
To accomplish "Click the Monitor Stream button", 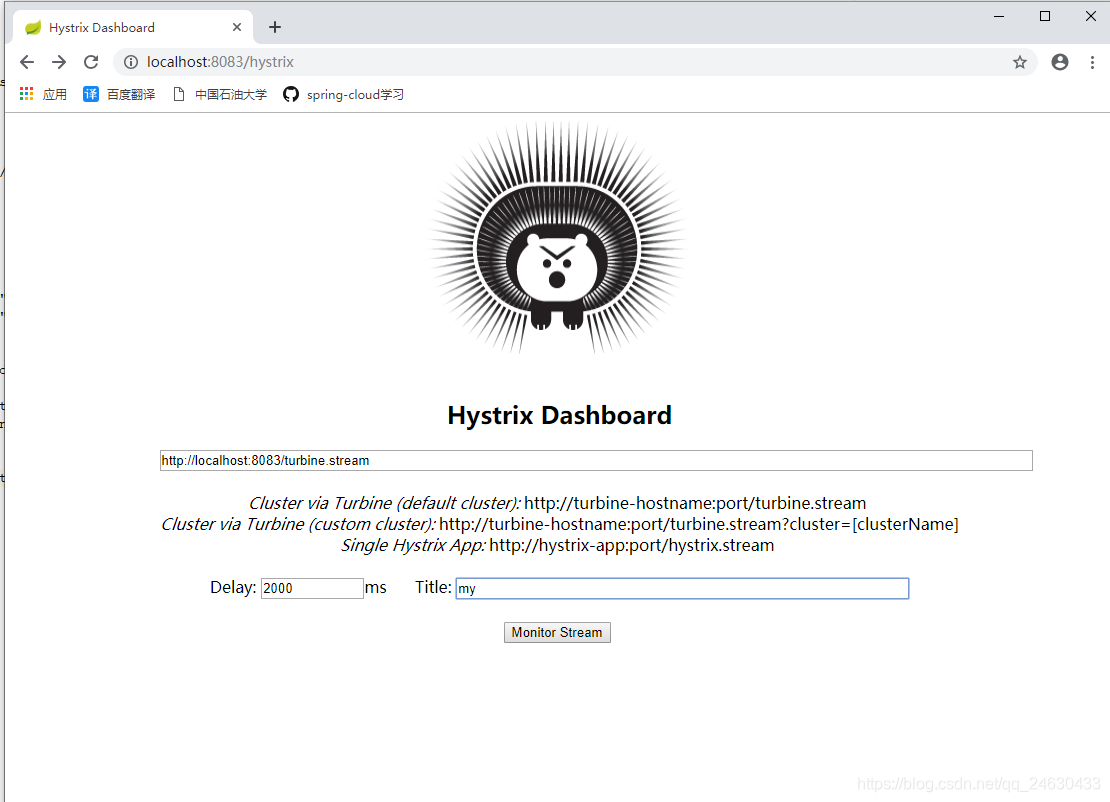I will 557,632.
